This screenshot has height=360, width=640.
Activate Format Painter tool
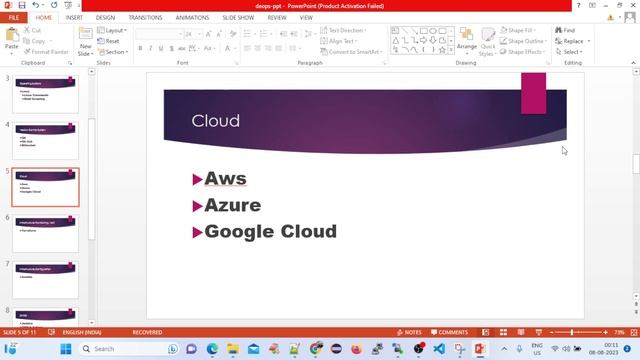click(46, 52)
